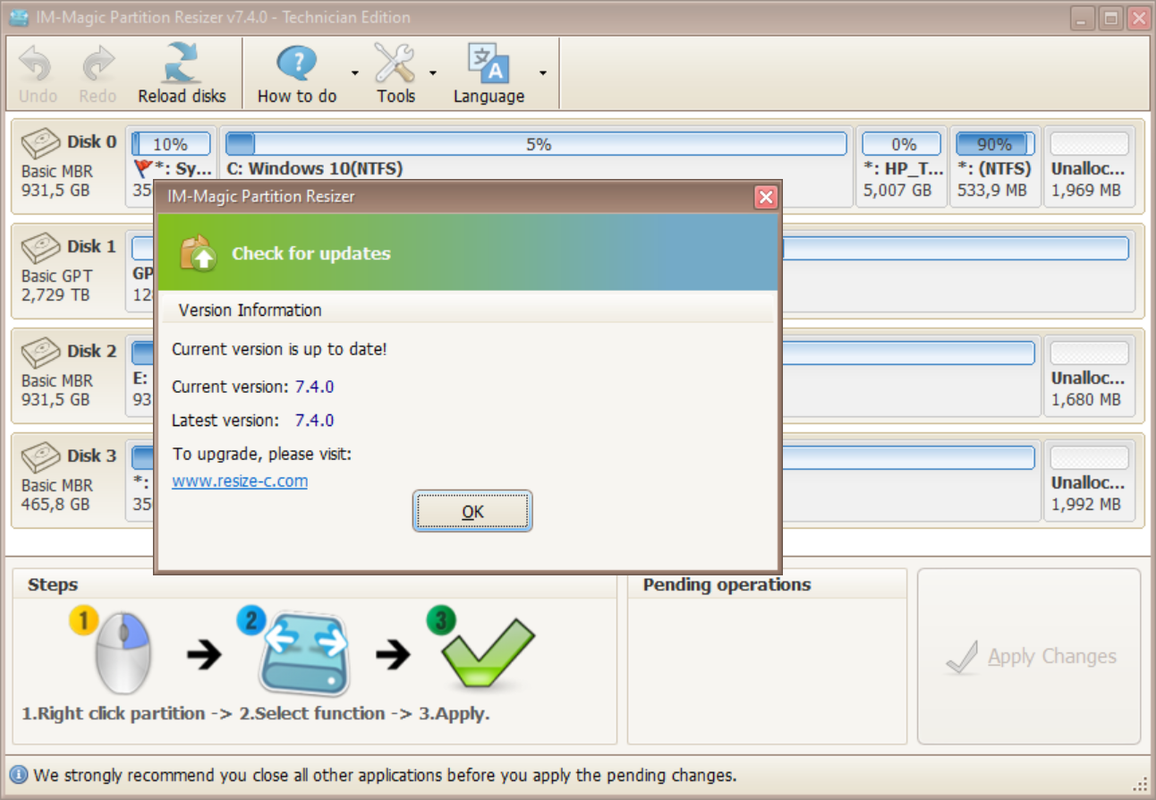1156x800 pixels.
Task: Click the 0% HP_T partition usage bar
Action: point(902,144)
